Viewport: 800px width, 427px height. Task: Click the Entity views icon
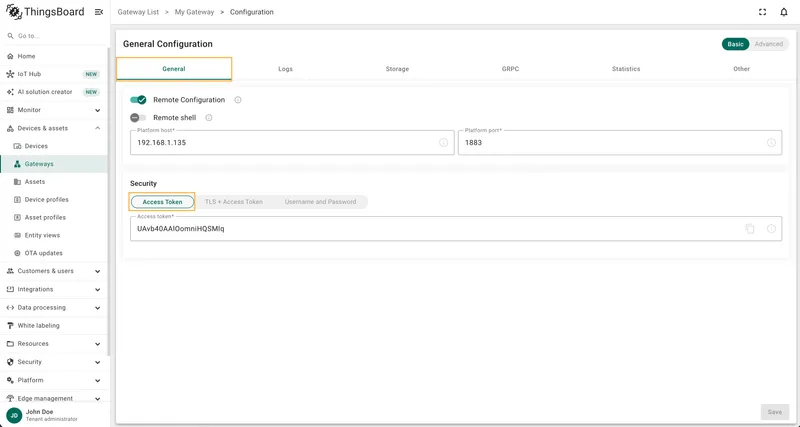click(x=17, y=236)
